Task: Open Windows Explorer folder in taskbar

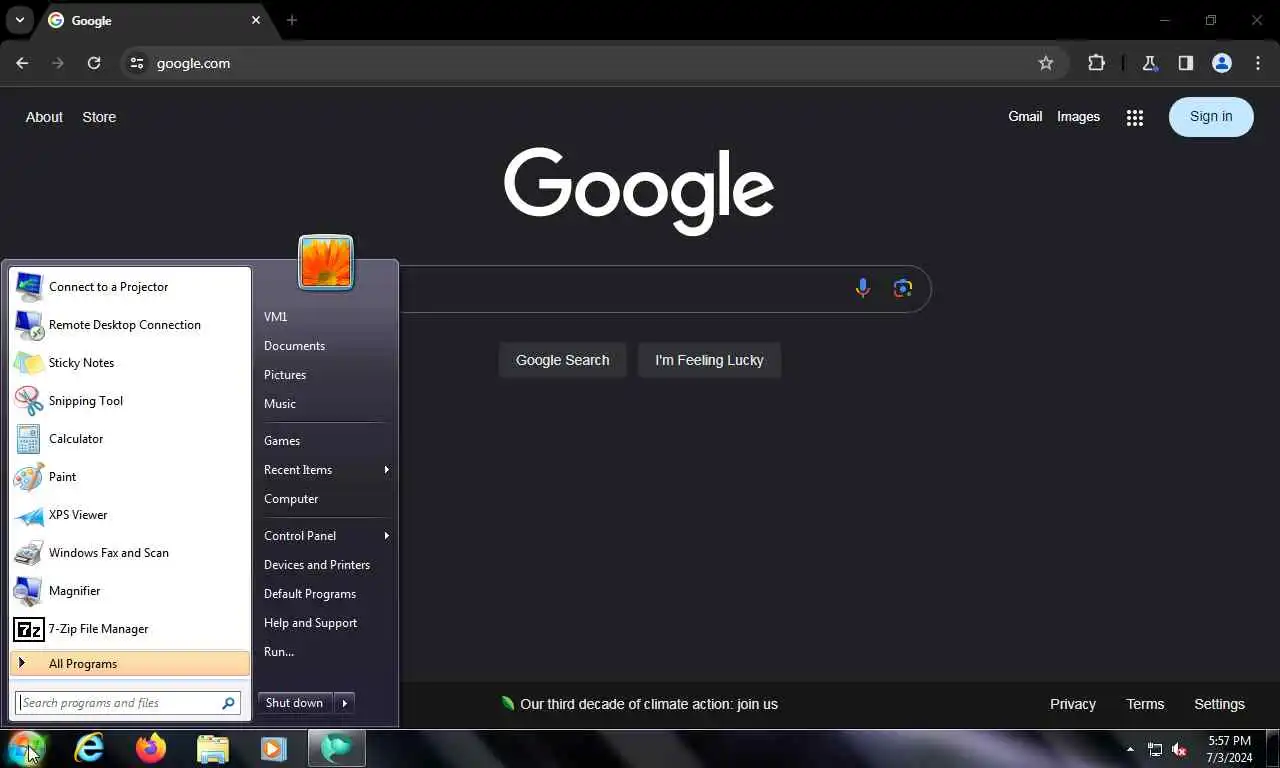Action: [213, 748]
